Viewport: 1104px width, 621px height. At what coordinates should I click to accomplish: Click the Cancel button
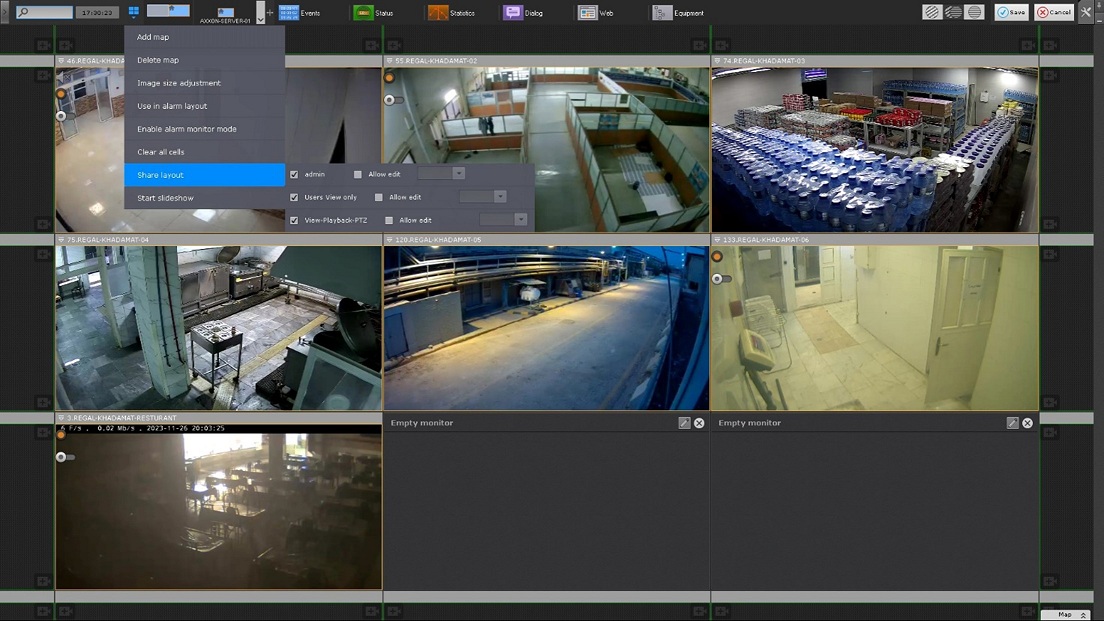1054,12
